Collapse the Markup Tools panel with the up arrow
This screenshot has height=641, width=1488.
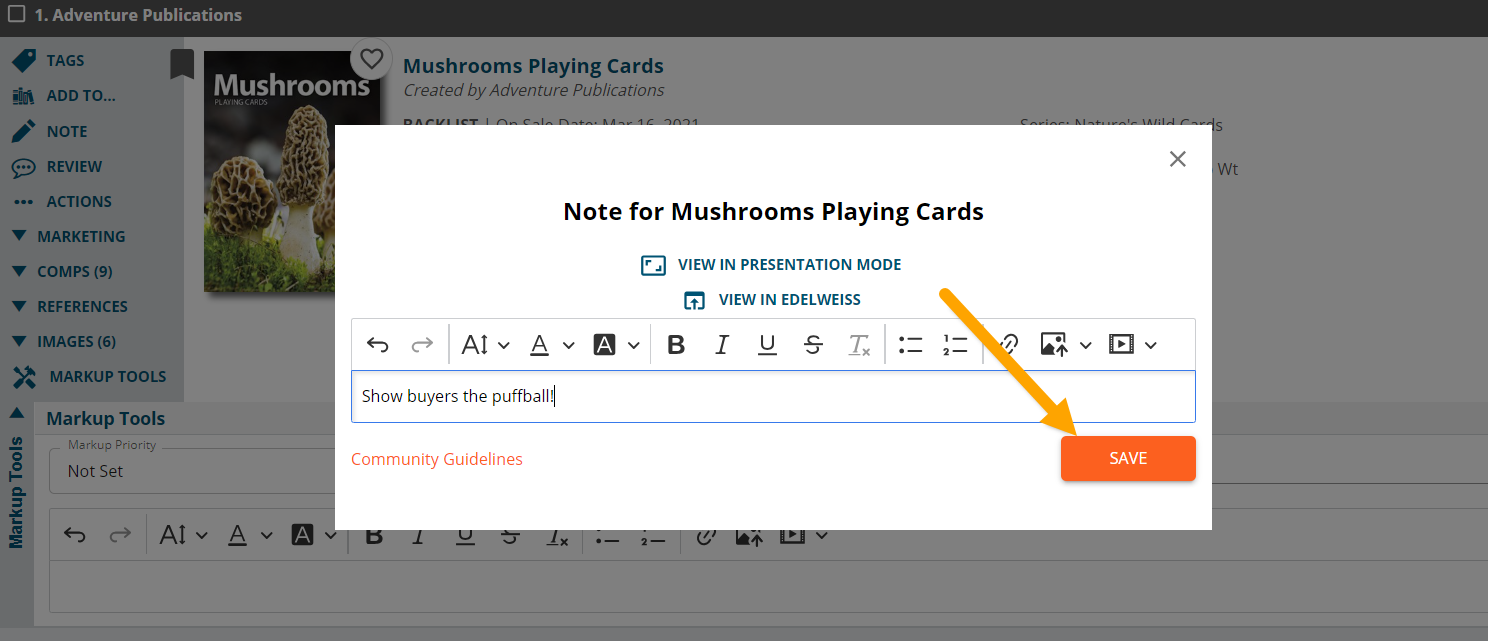16,412
